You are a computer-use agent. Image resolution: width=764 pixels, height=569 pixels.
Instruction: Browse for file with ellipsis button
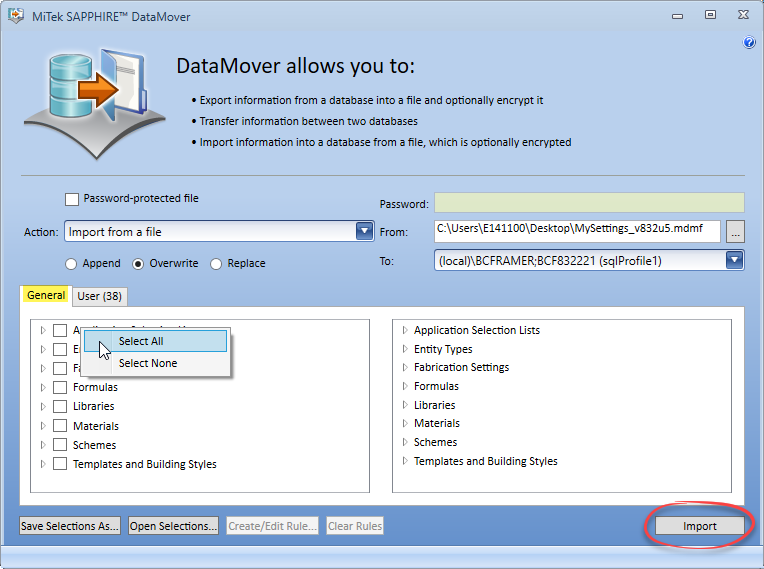[x=735, y=231]
